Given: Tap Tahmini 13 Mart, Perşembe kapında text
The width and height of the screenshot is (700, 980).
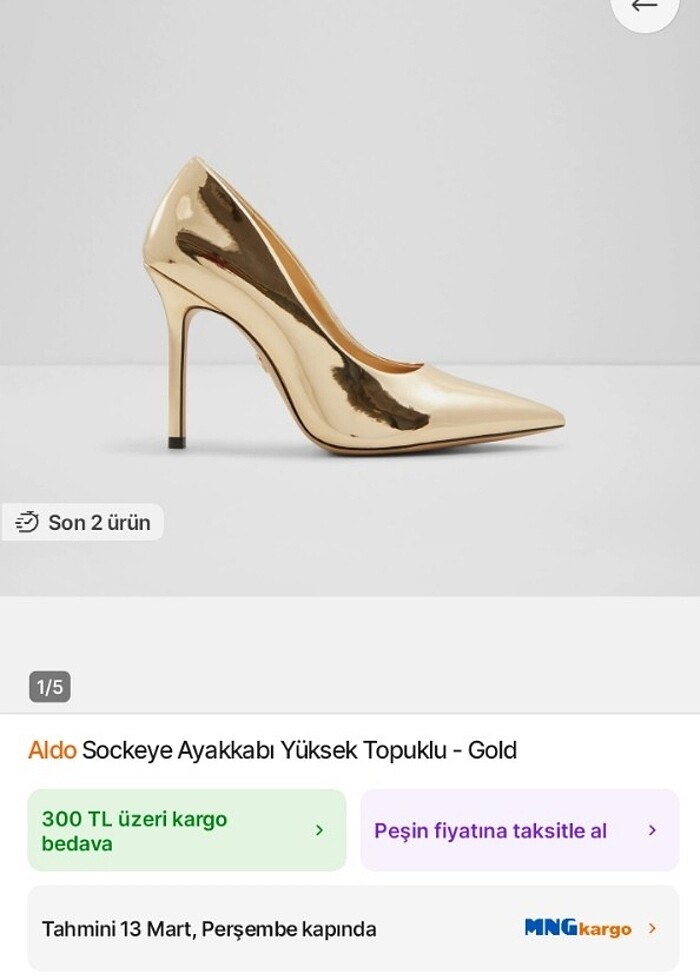Looking at the screenshot, I should (x=209, y=929).
